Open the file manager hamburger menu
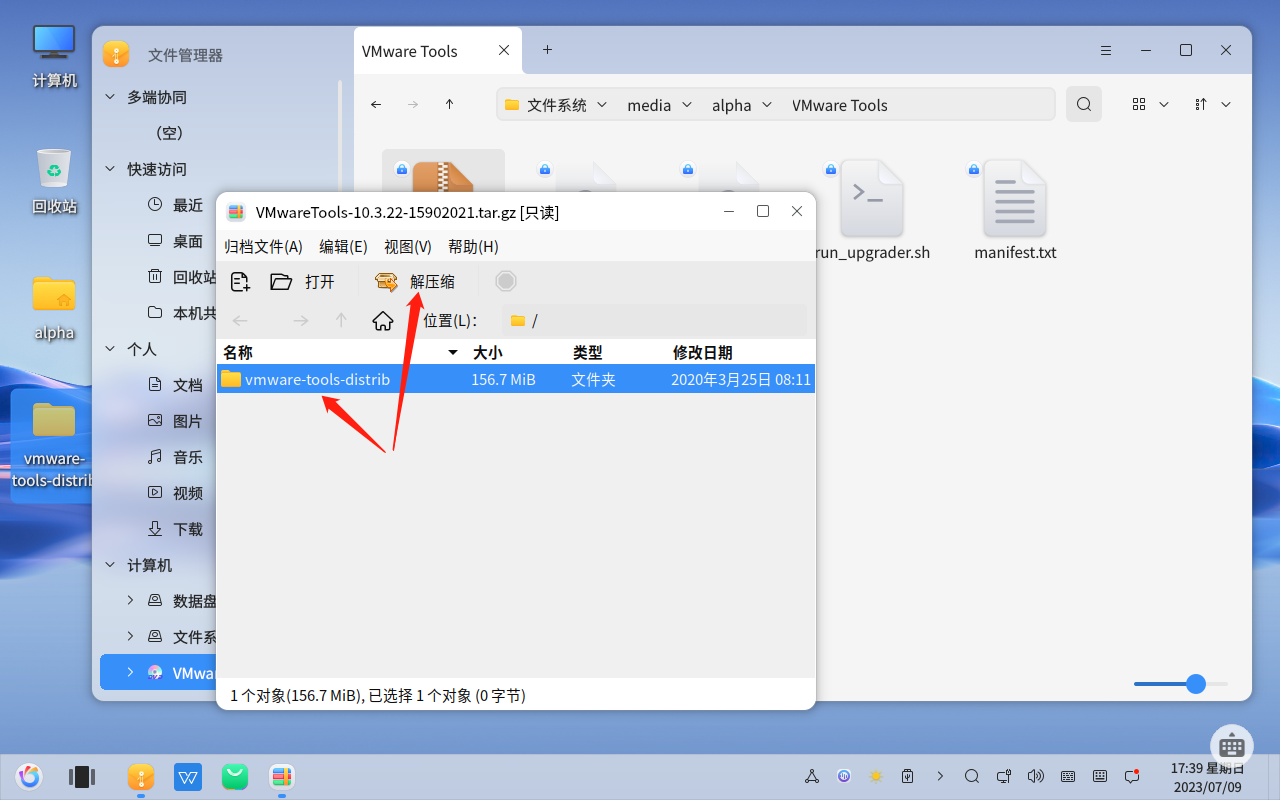This screenshot has height=800, width=1280. (1106, 50)
